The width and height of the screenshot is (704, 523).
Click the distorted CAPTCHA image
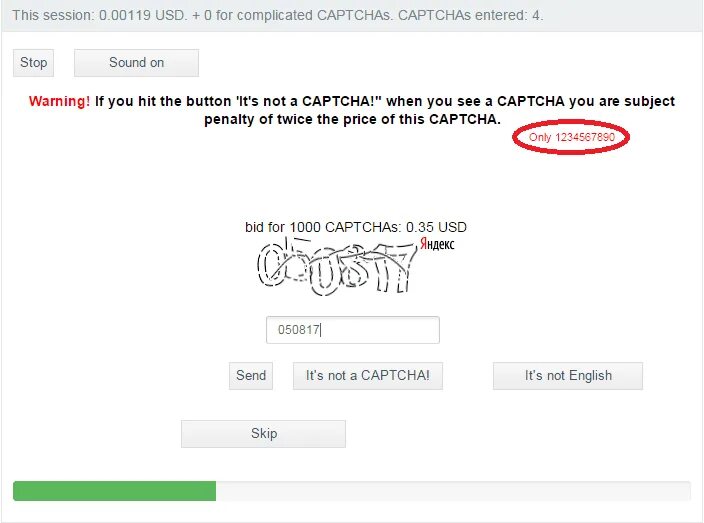tap(337, 266)
